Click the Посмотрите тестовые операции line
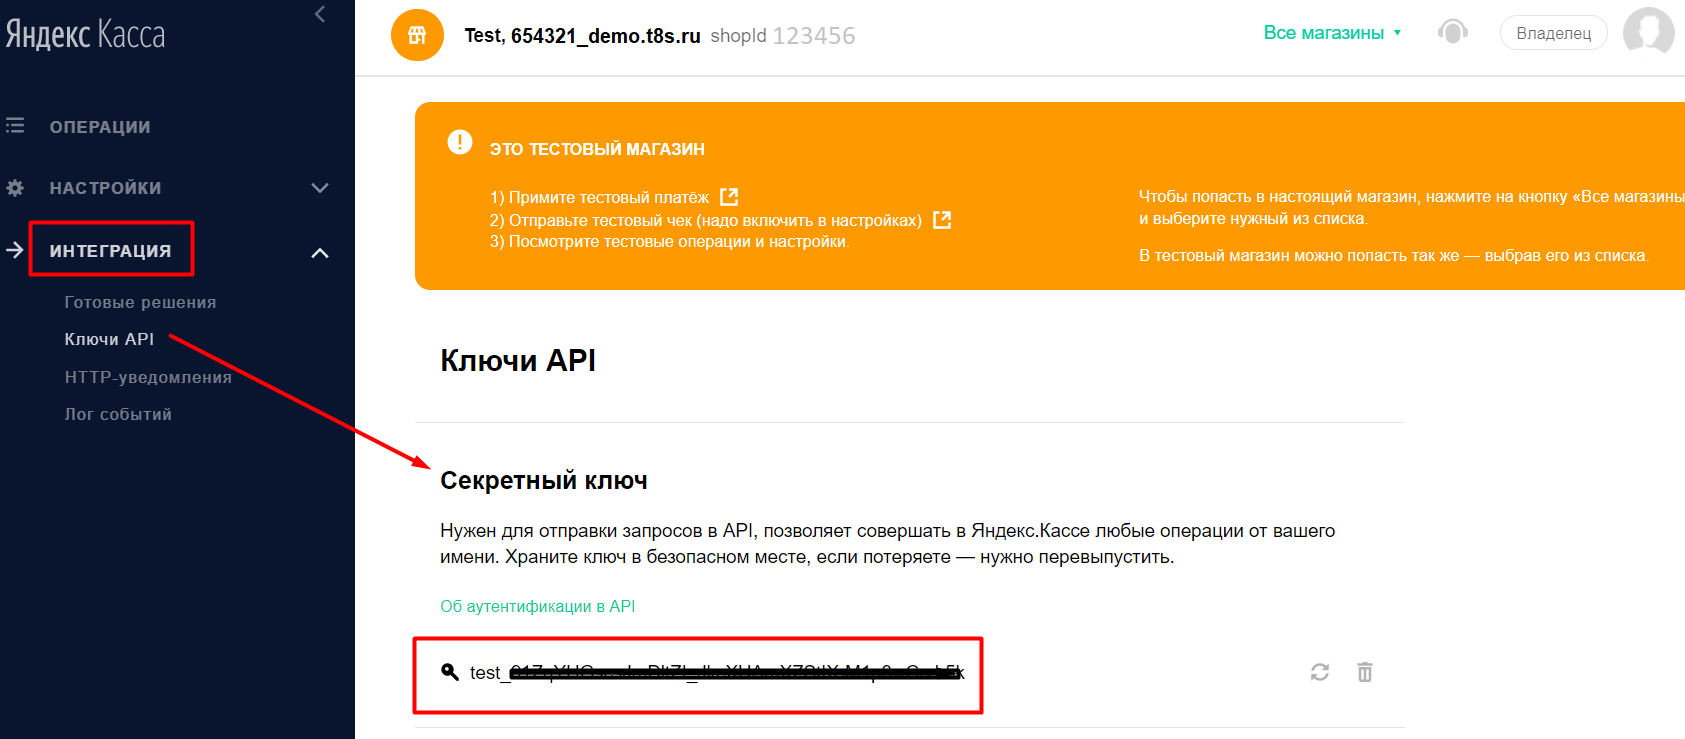Screen dimensions: 1685x739 click(x=669, y=242)
